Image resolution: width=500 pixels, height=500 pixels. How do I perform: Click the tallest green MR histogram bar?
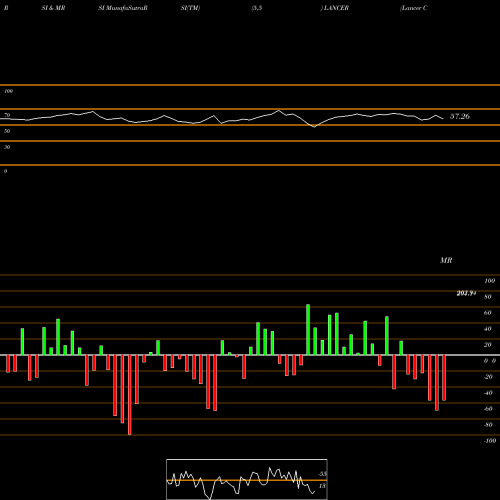[x=308, y=330]
